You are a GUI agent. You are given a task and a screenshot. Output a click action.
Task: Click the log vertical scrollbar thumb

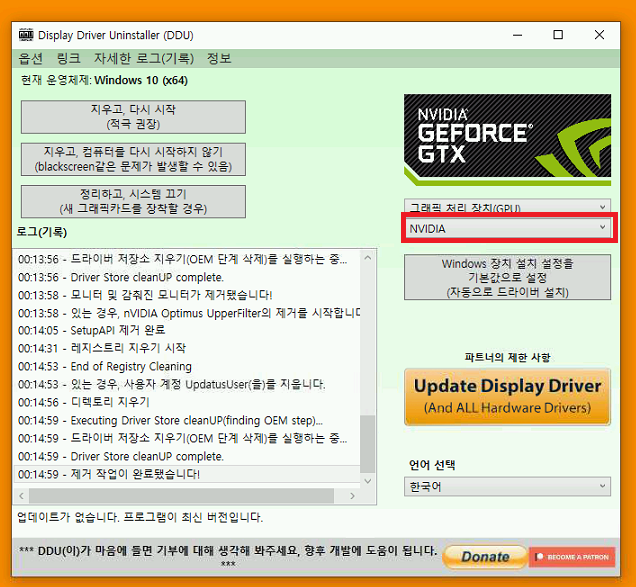(367, 444)
